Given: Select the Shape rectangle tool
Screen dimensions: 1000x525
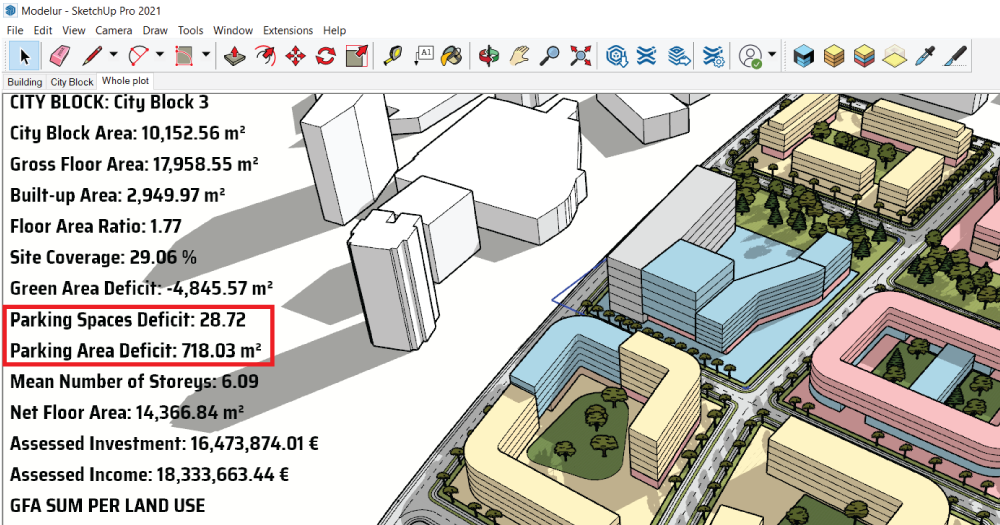Looking at the screenshot, I should click(184, 56).
